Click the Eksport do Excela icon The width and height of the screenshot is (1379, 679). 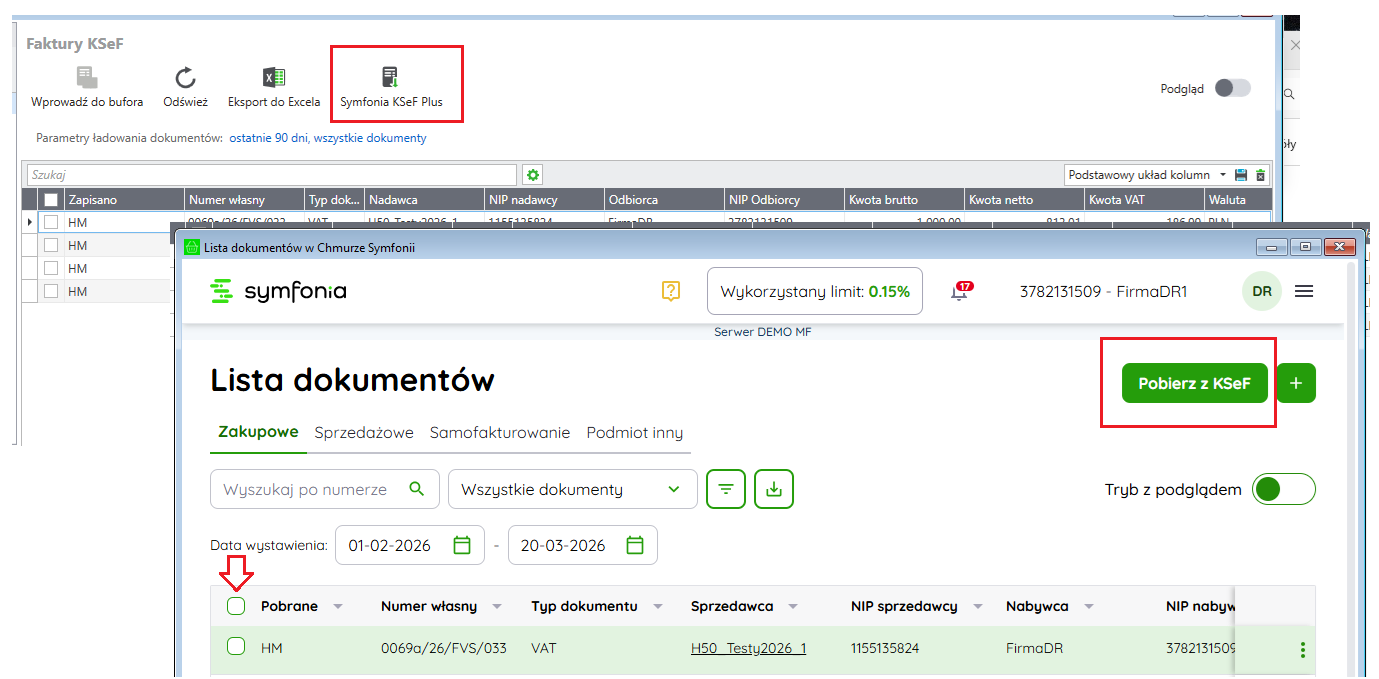[274, 79]
